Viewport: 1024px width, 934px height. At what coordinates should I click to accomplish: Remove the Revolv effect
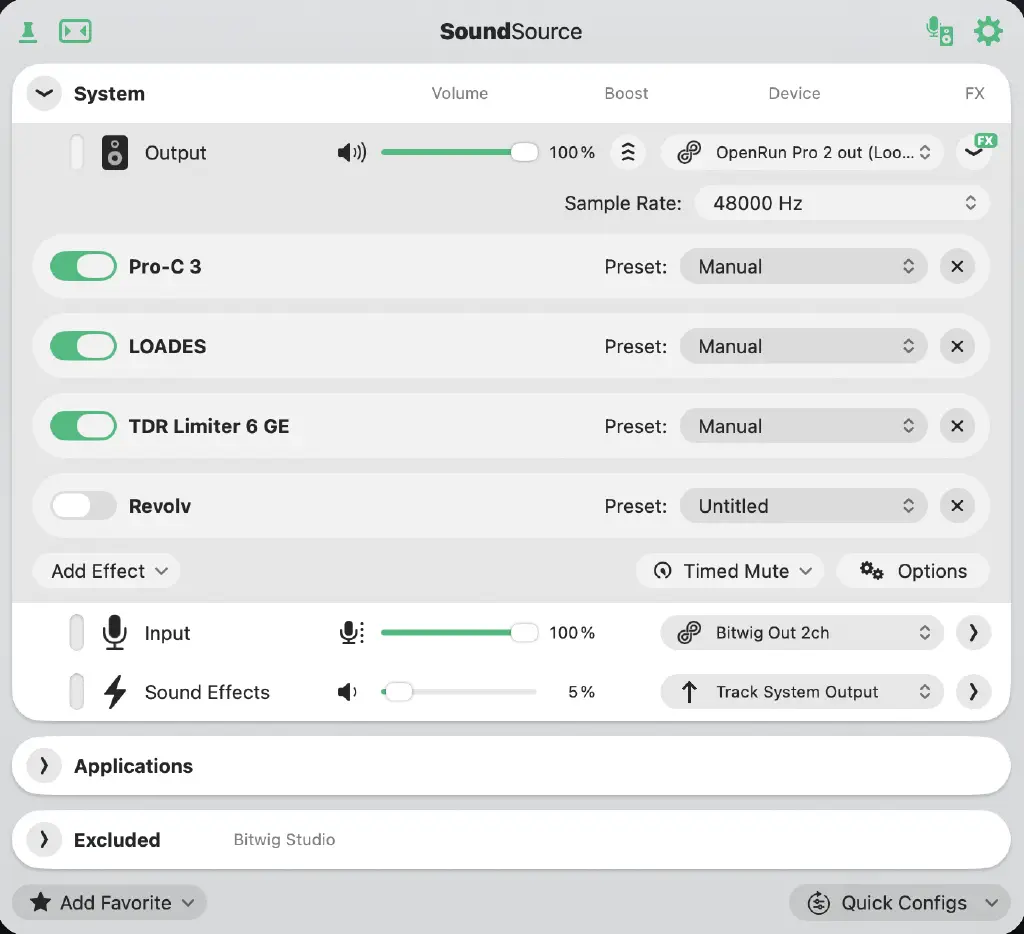pyautogui.click(x=957, y=506)
